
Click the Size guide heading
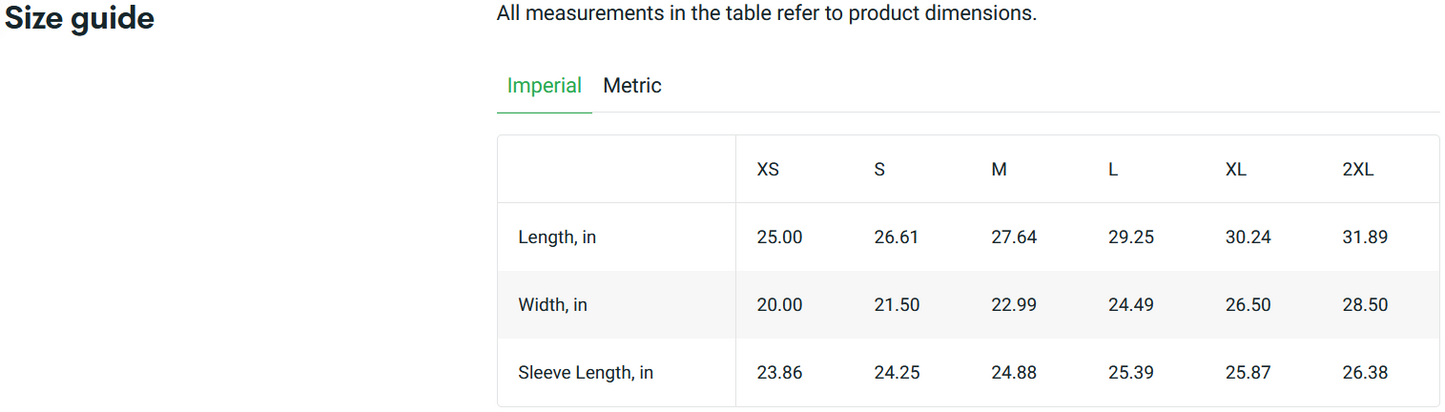coord(80,18)
